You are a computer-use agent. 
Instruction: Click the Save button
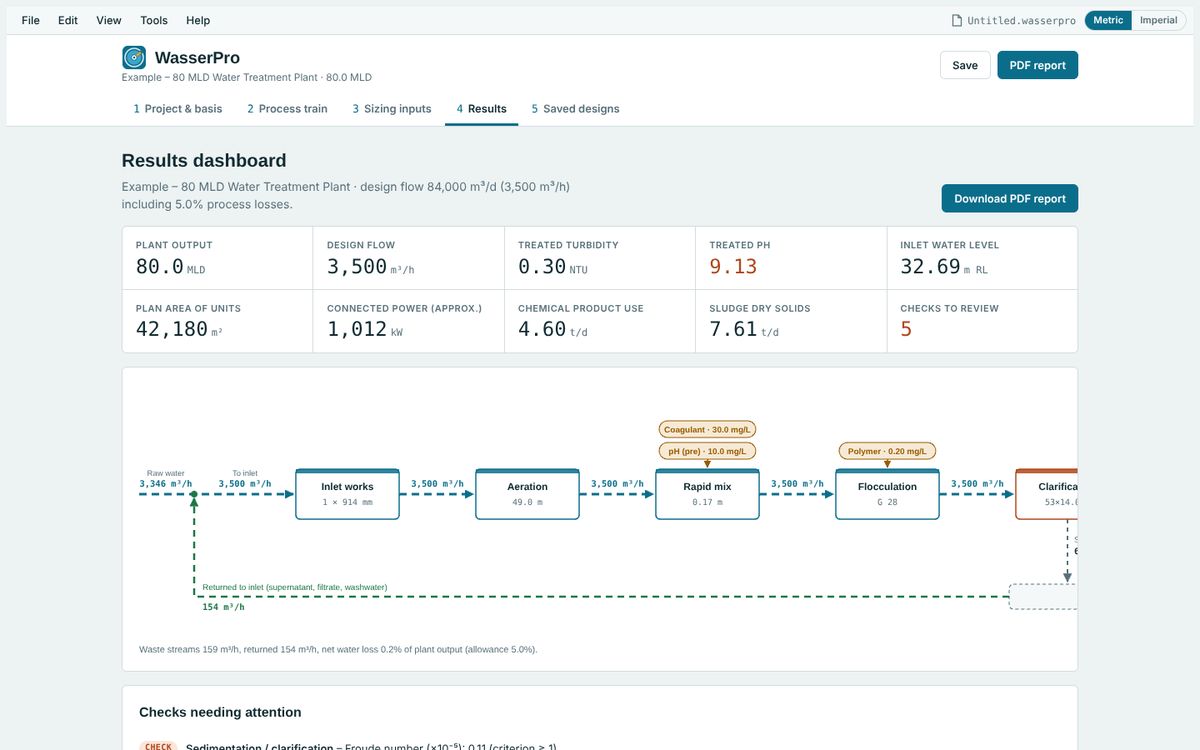pyautogui.click(x=965, y=65)
